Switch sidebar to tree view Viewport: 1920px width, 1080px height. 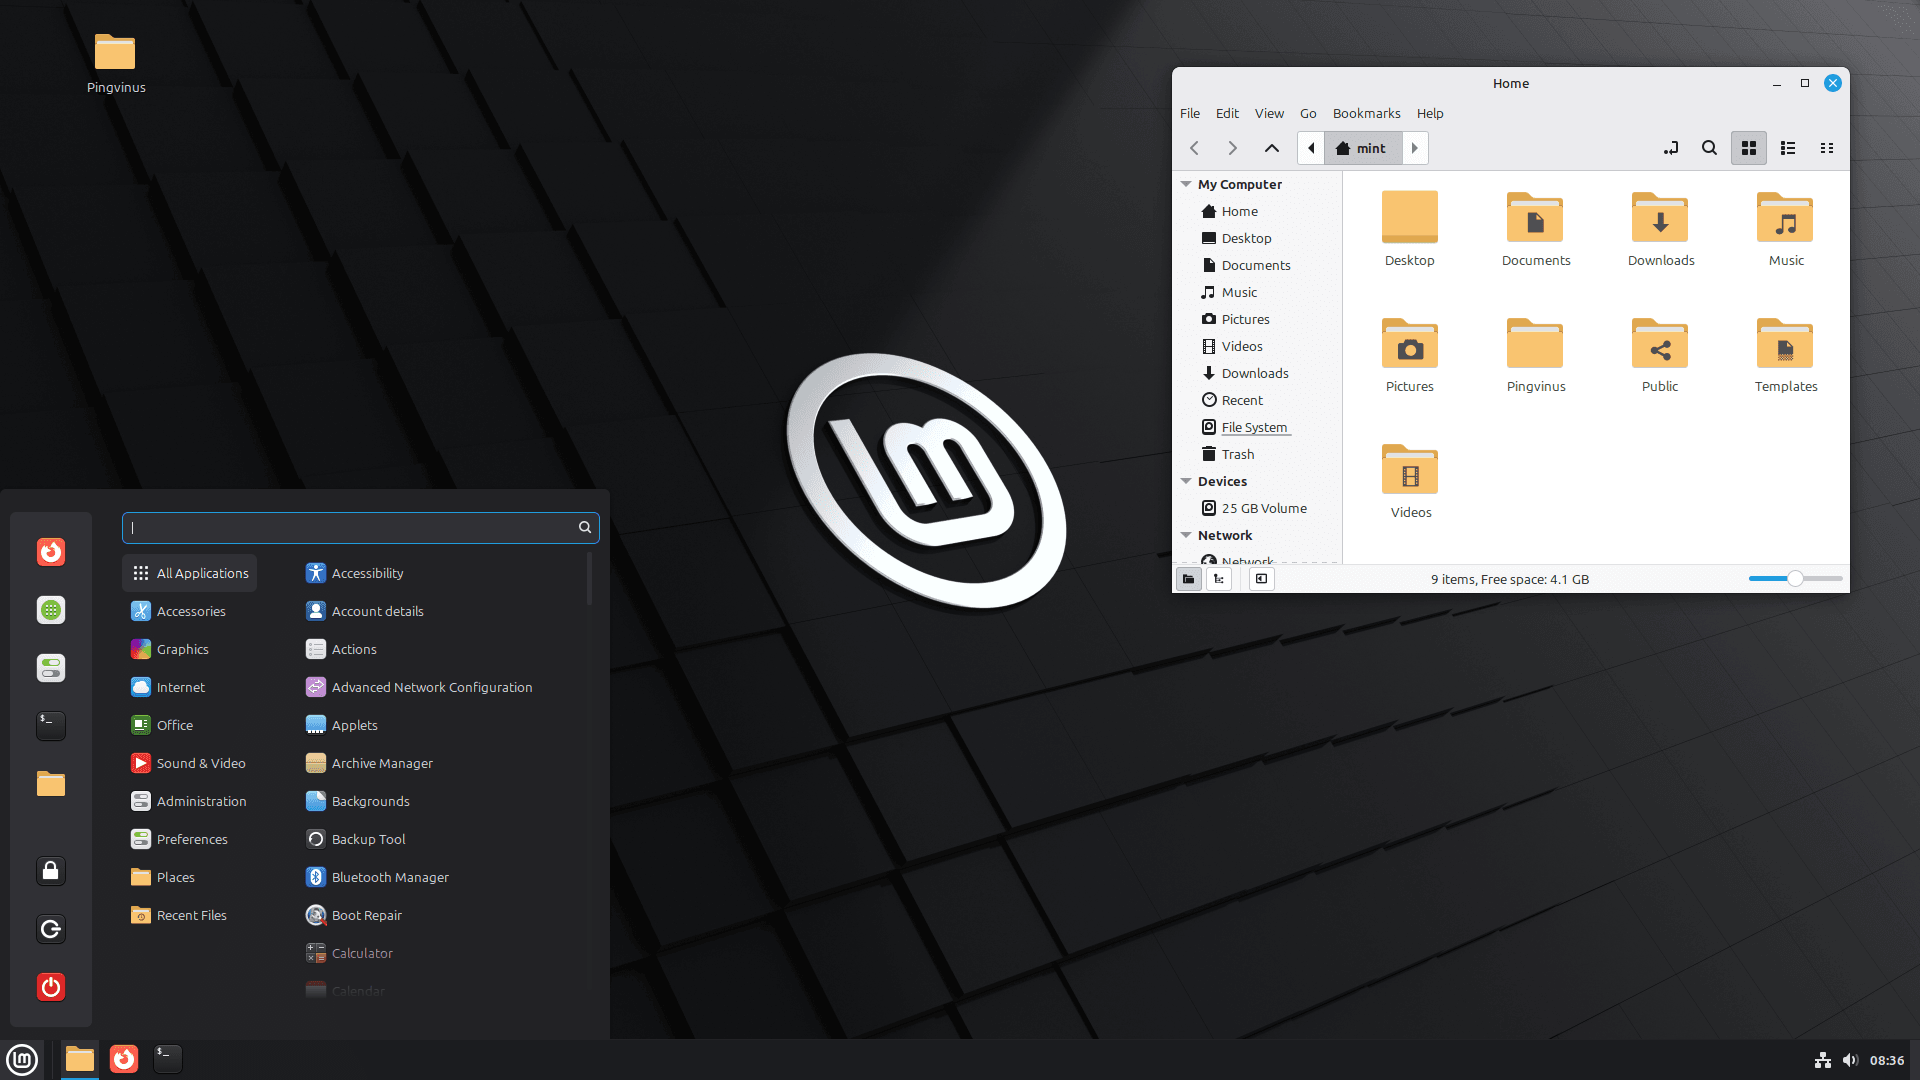tap(1219, 579)
